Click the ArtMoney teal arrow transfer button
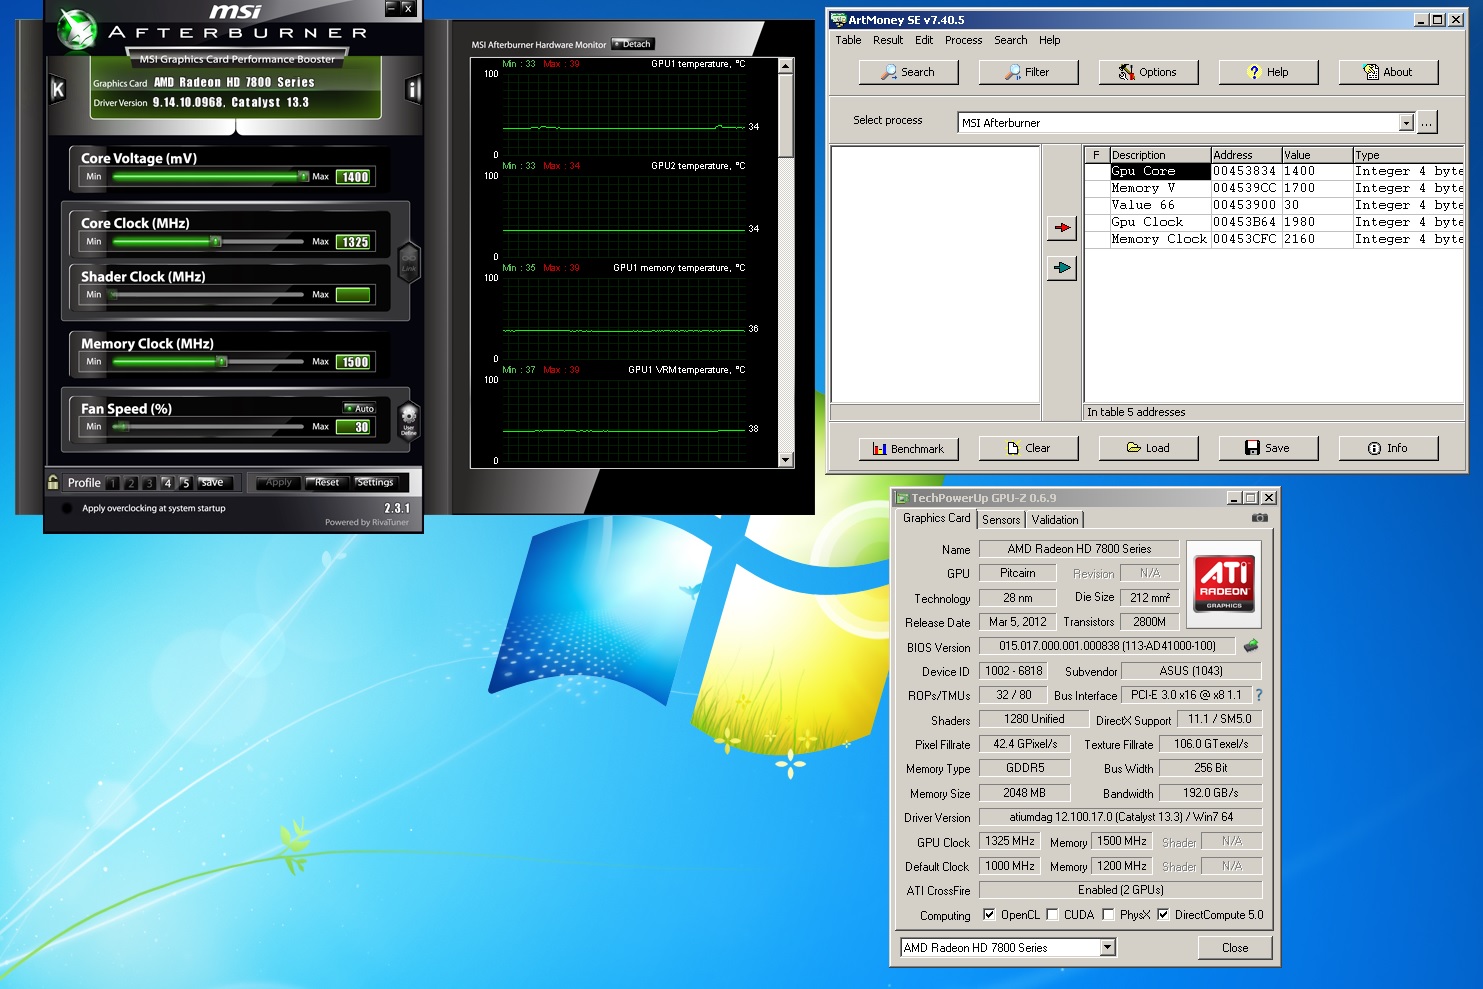Image resolution: width=1483 pixels, height=989 pixels. tap(1062, 268)
